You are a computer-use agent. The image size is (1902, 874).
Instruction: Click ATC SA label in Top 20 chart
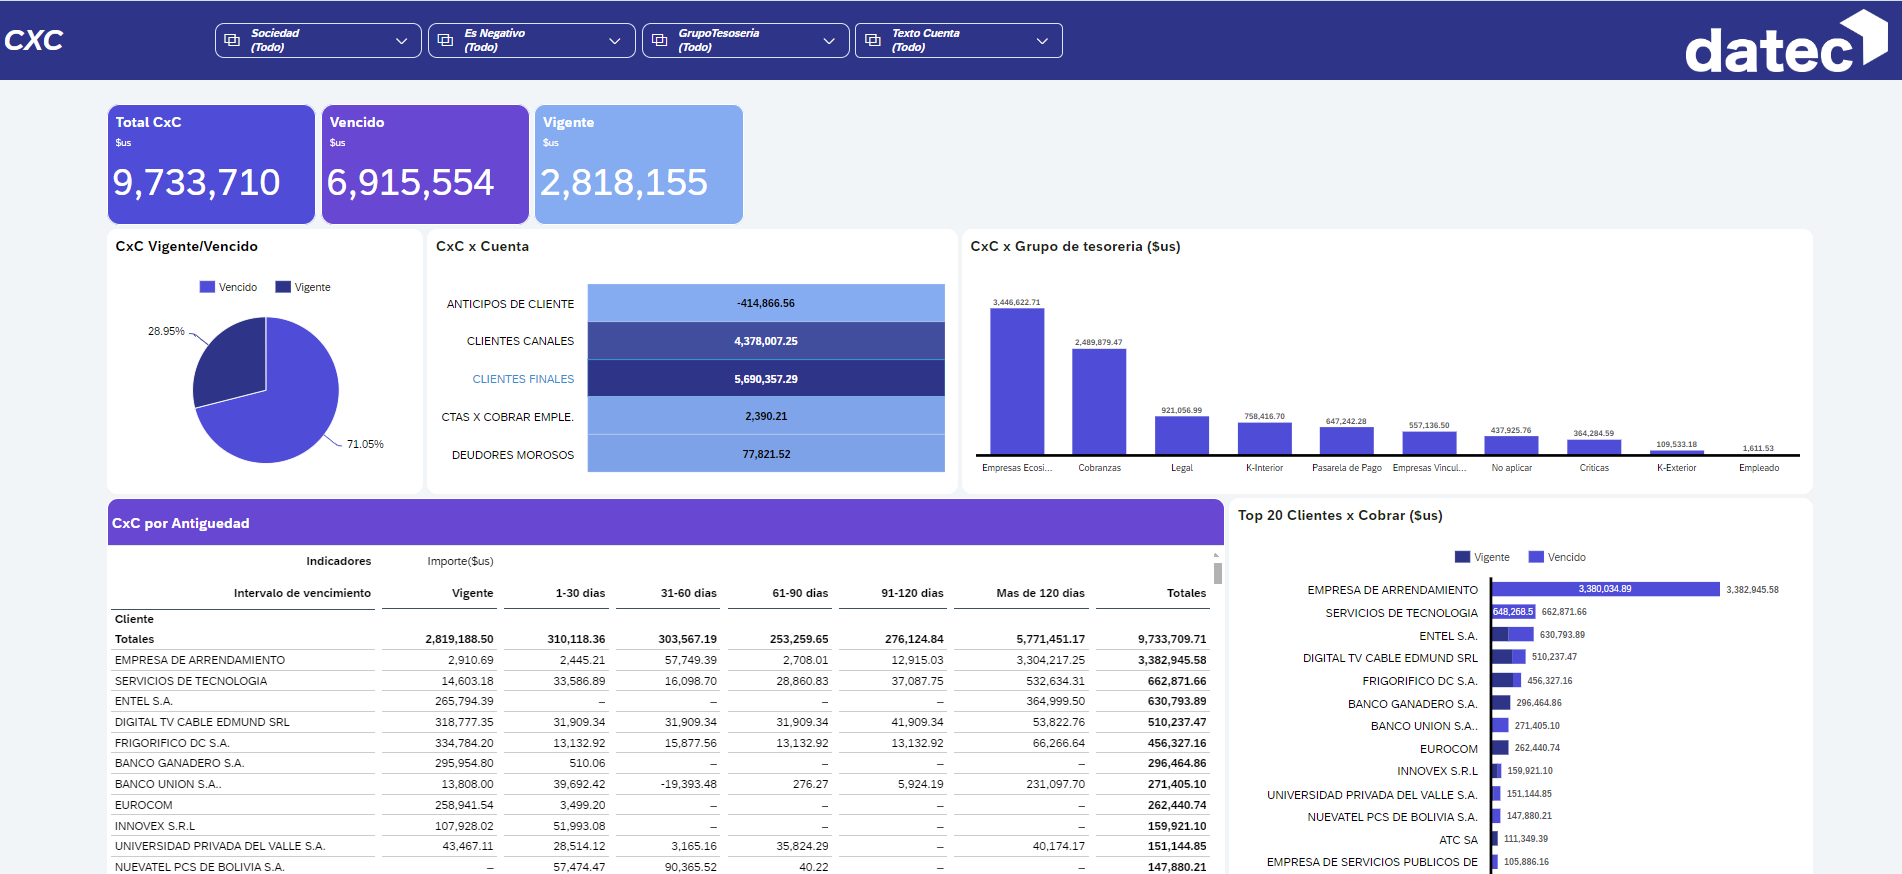1458,840
